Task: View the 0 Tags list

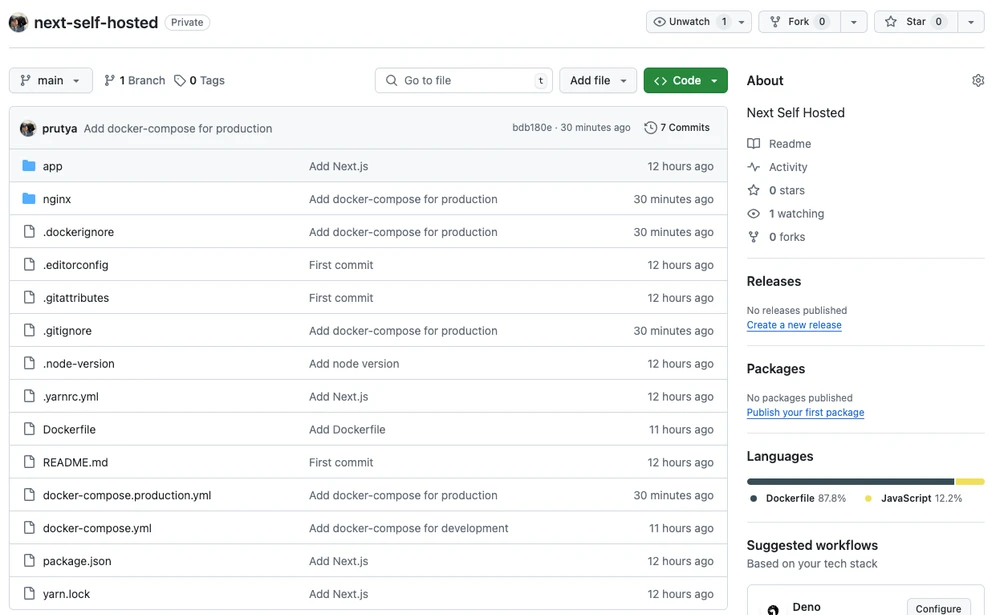Action: 199,81
